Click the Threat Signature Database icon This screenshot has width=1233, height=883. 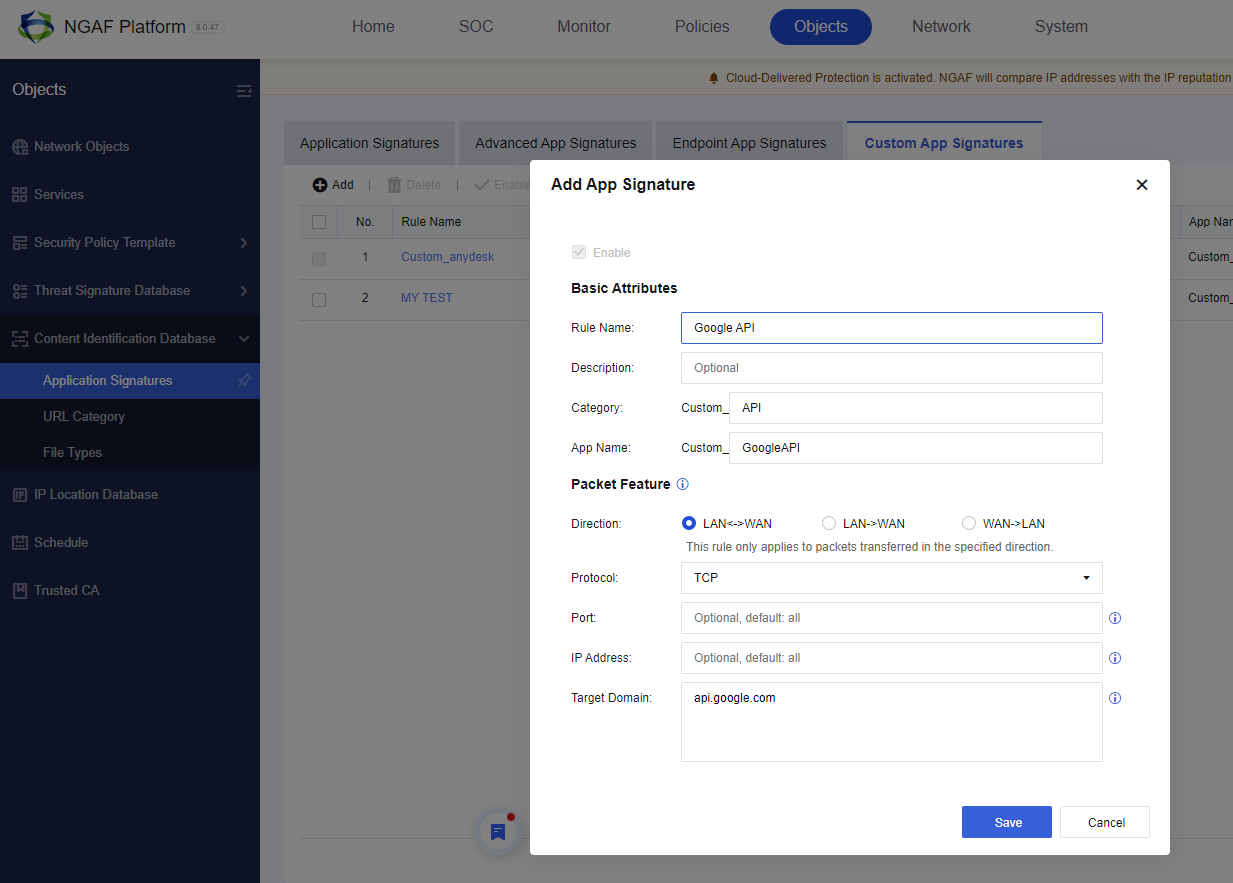[20, 291]
